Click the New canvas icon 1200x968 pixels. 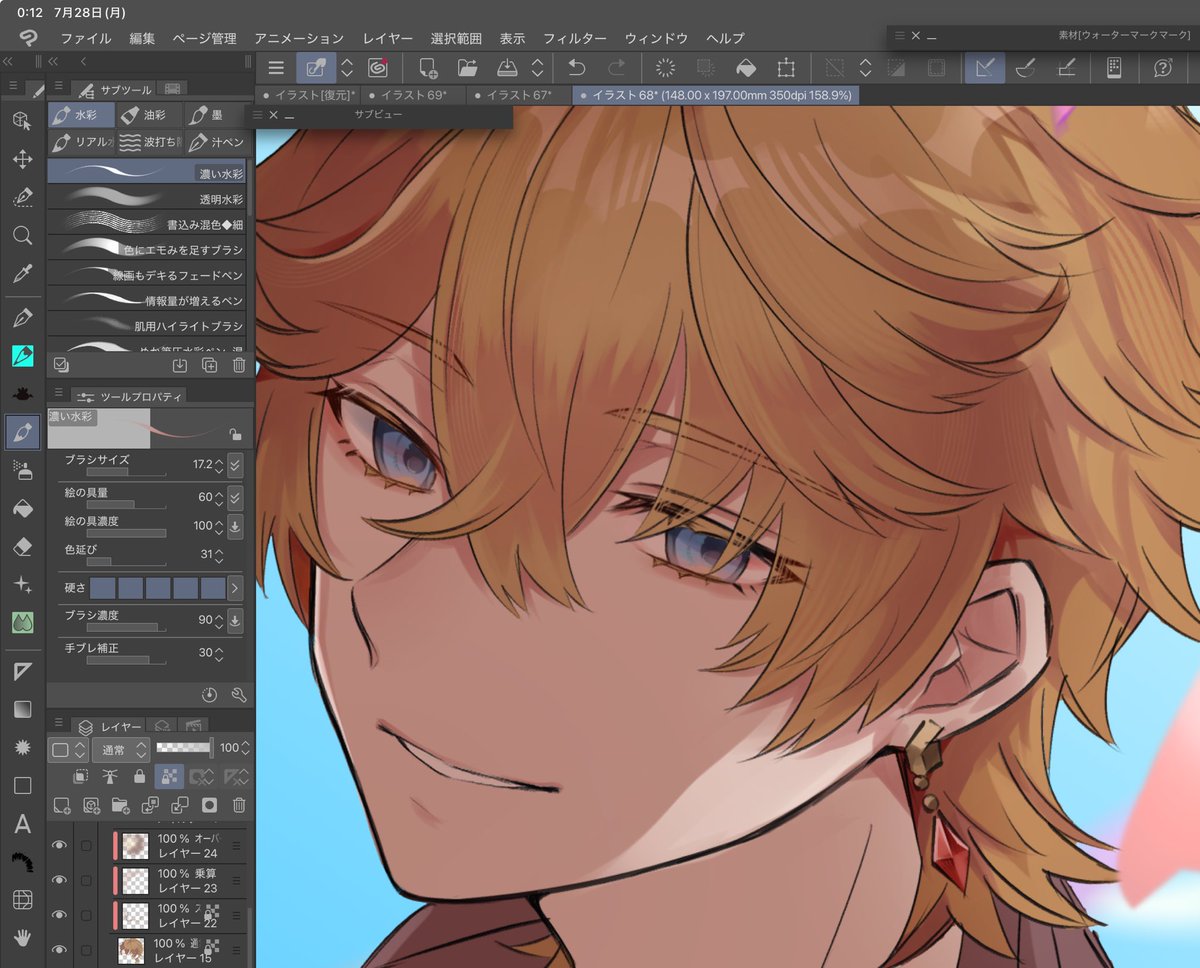tap(428, 68)
